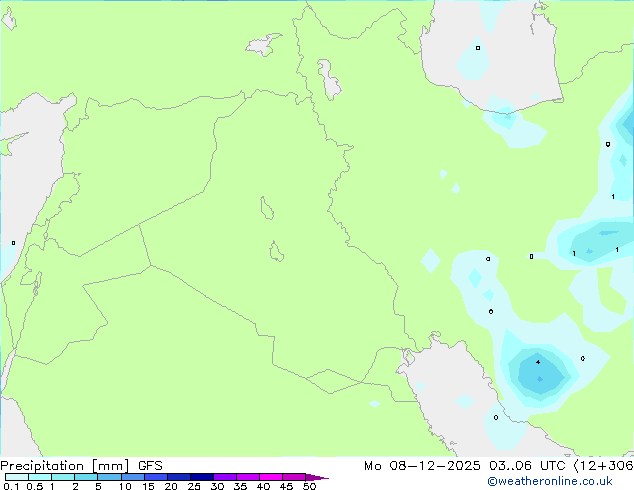Select the 20–25 mm dark blue swatch

pos(178,477)
